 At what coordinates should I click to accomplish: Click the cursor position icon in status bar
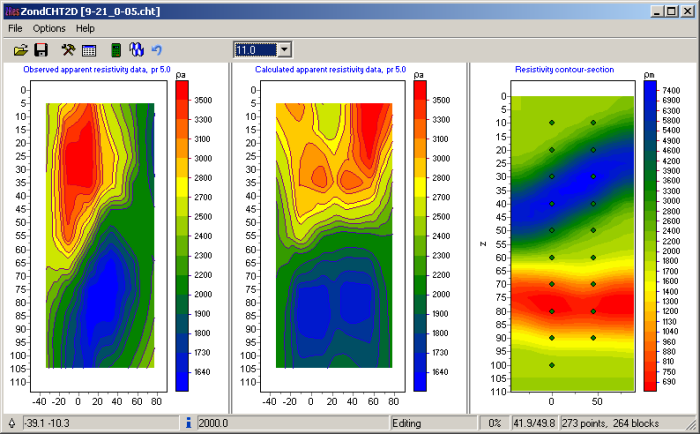coord(10,423)
